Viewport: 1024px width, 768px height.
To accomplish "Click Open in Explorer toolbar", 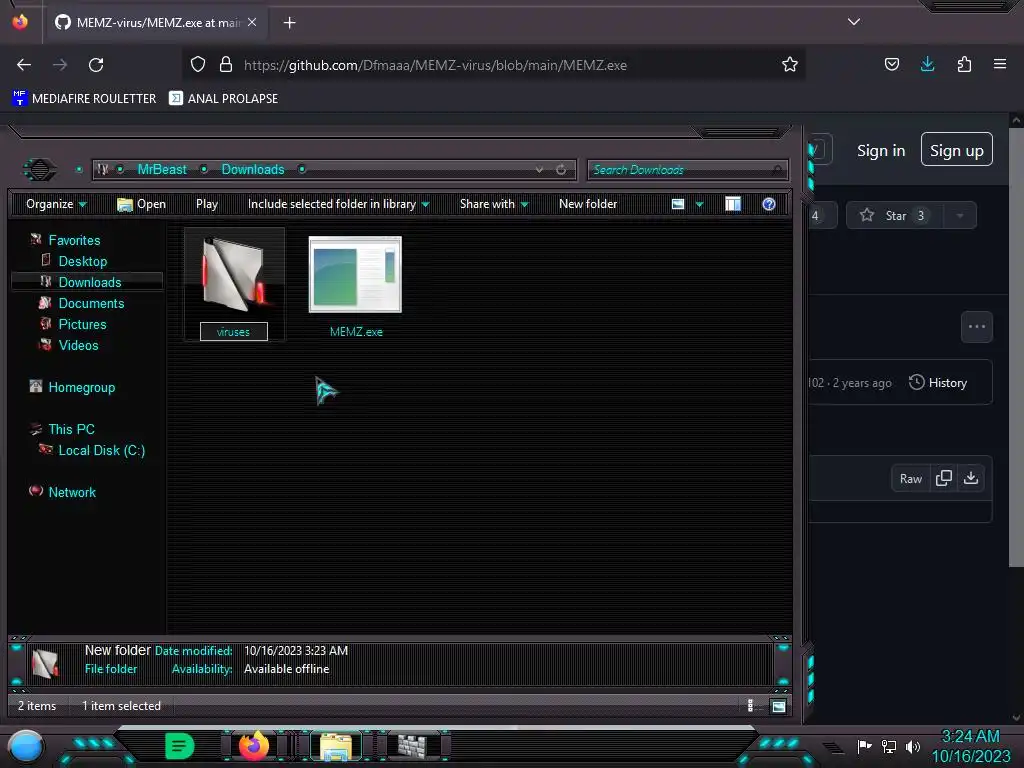I will [x=141, y=204].
